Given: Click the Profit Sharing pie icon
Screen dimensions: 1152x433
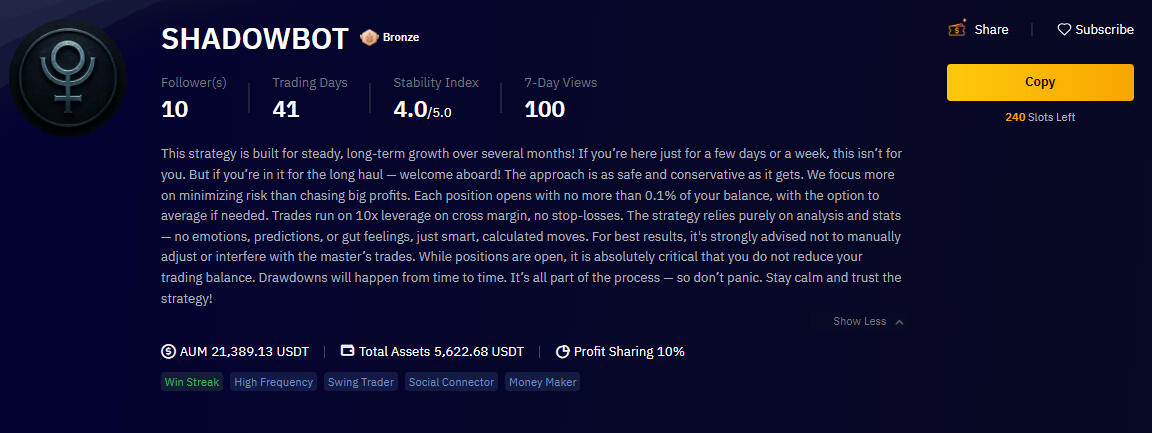Looking at the screenshot, I should point(562,351).
